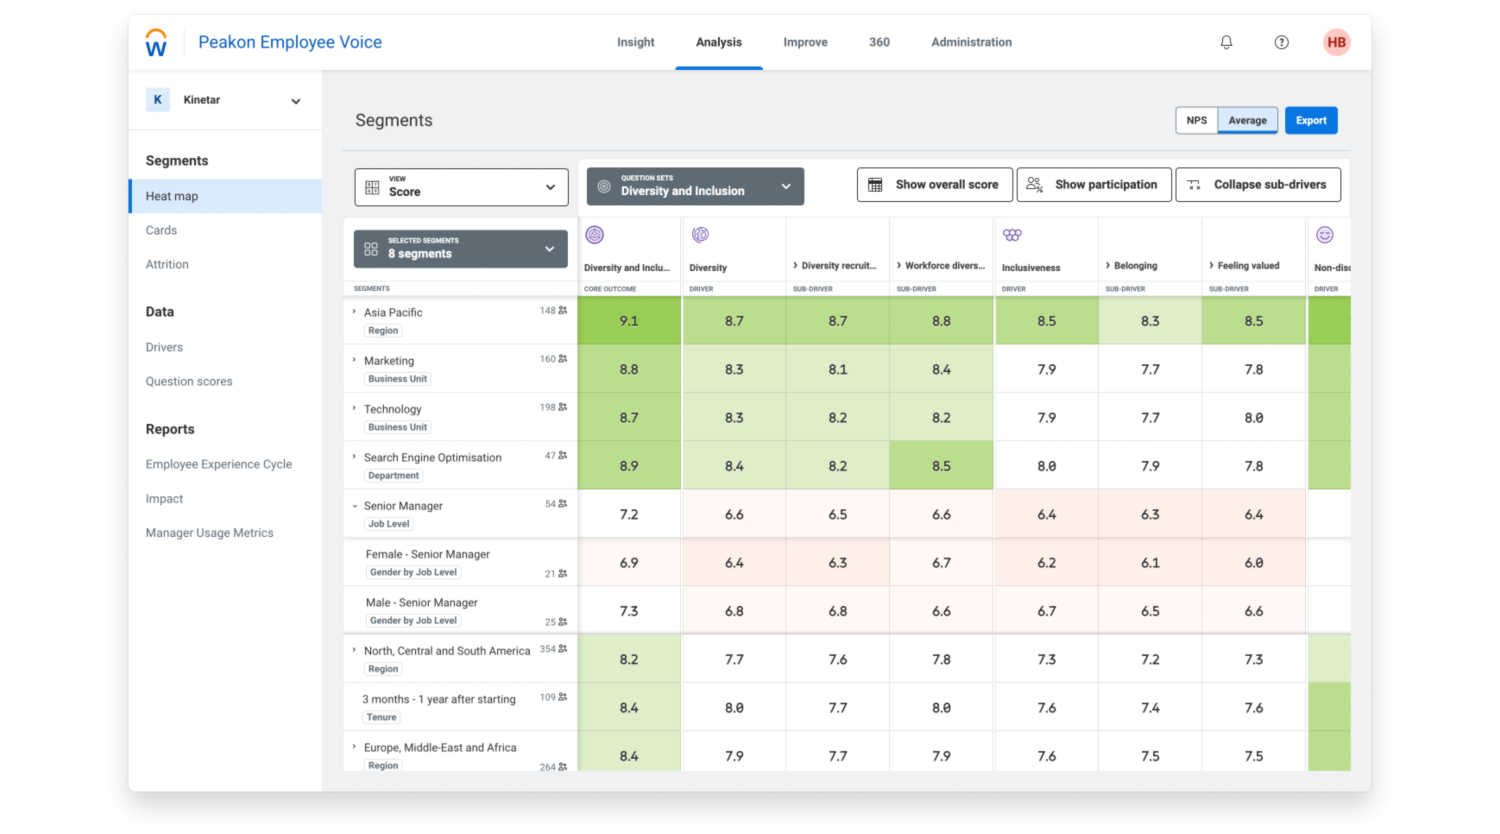The image size is (1500, 834).
Task: Open the 8 segments selector dropdown
Action: (x=460, y=249)
